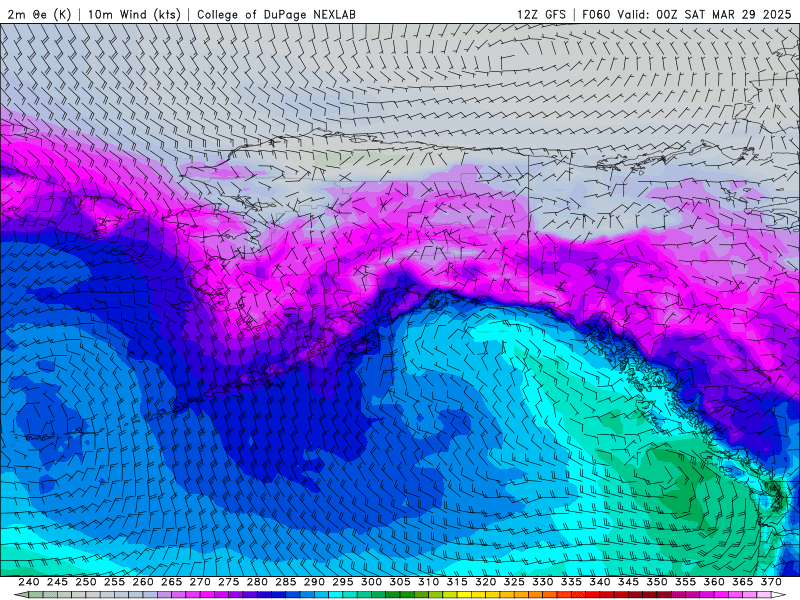The width and height of the screenshot is (800, 600).
Task: Click the "College of DuPage NEXLAB" label
Action: [x=276, y=14]
